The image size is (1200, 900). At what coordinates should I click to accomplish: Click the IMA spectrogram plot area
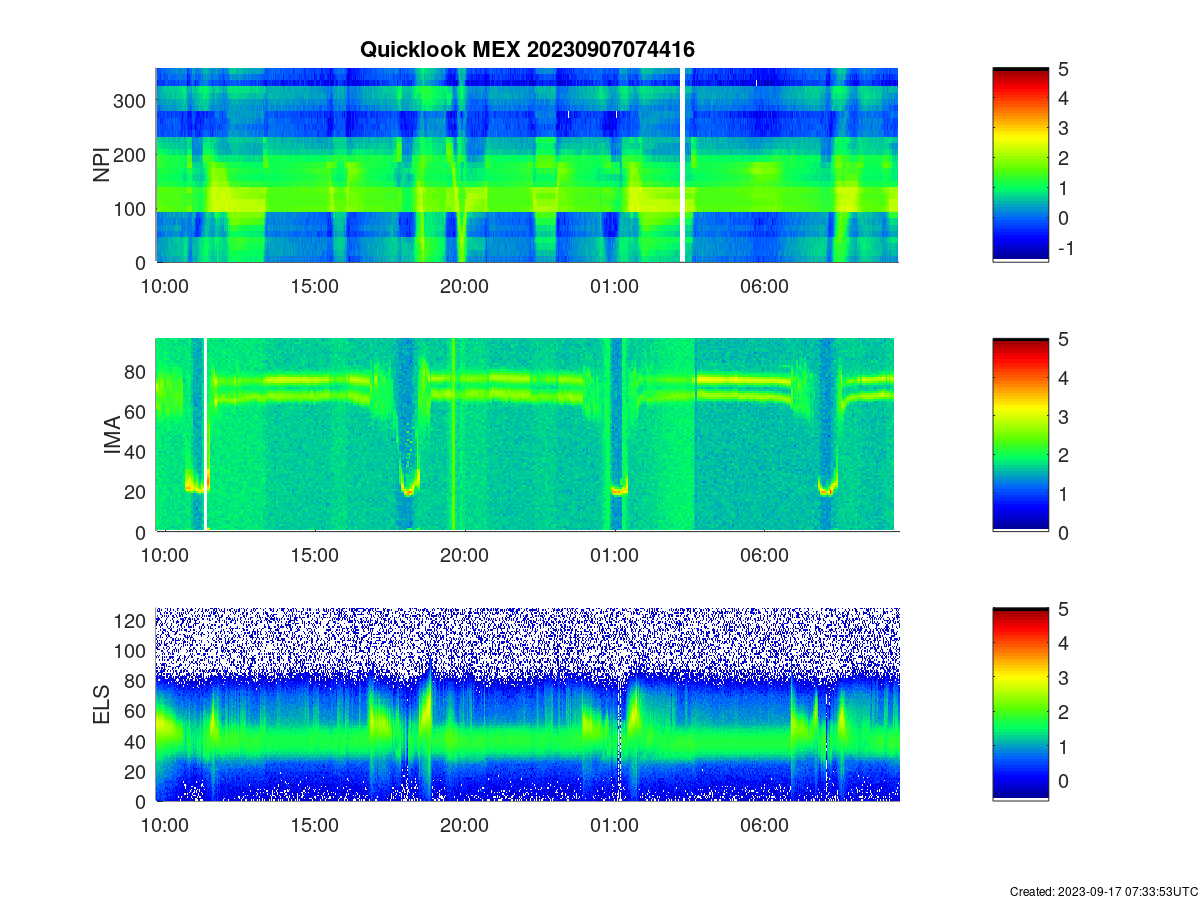[527, 435]
